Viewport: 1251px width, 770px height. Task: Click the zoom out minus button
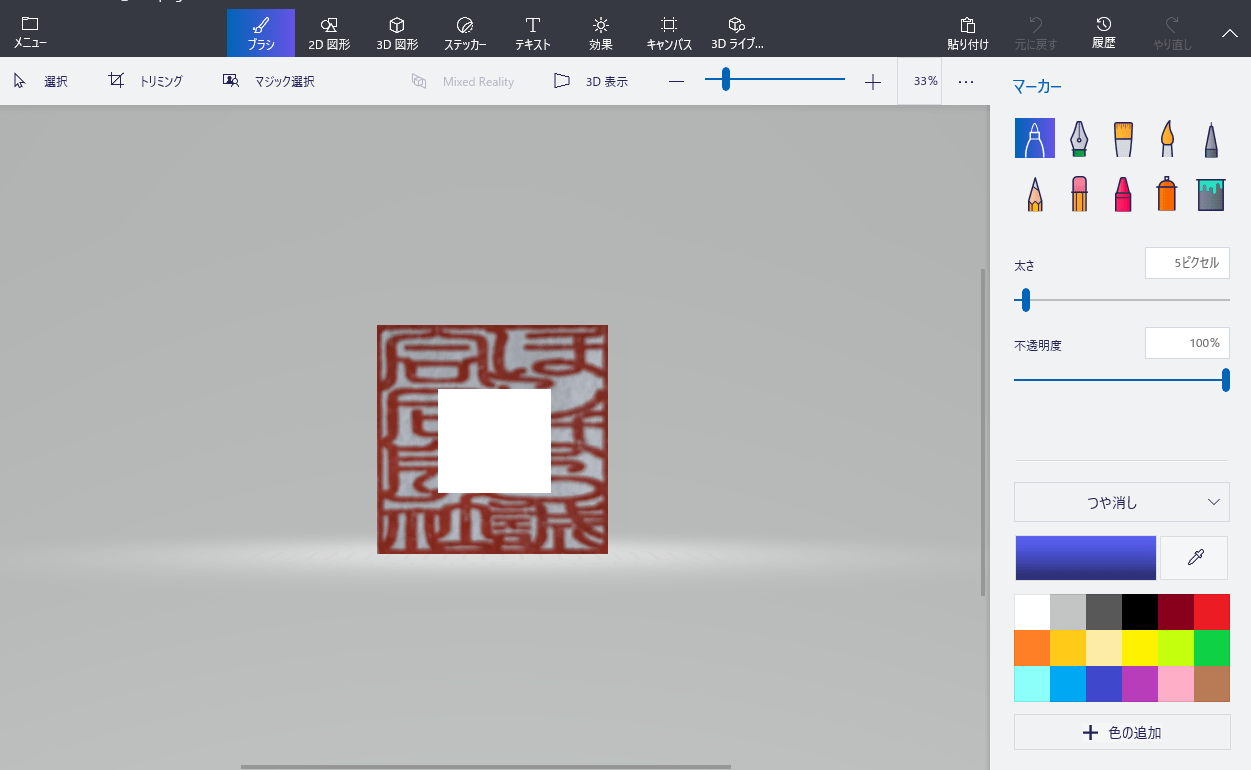point(677,82)
